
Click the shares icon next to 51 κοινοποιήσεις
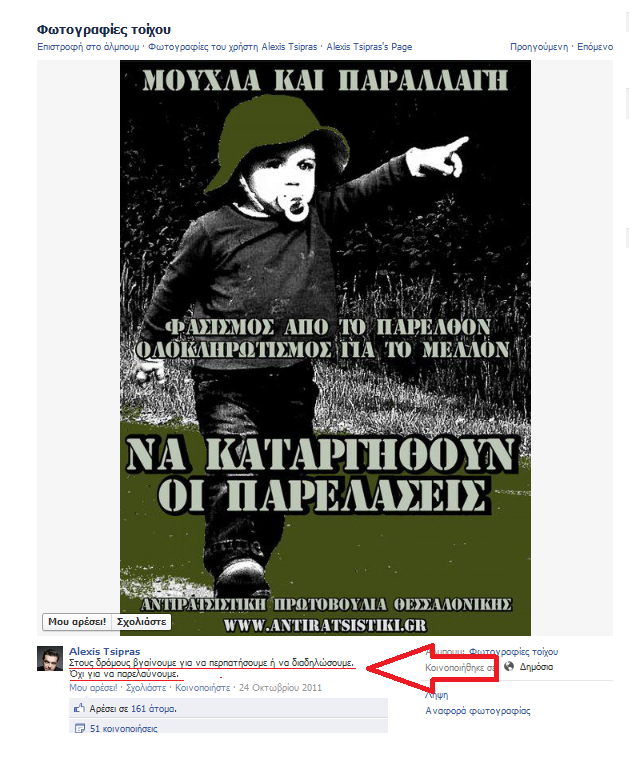coord(80,728)
